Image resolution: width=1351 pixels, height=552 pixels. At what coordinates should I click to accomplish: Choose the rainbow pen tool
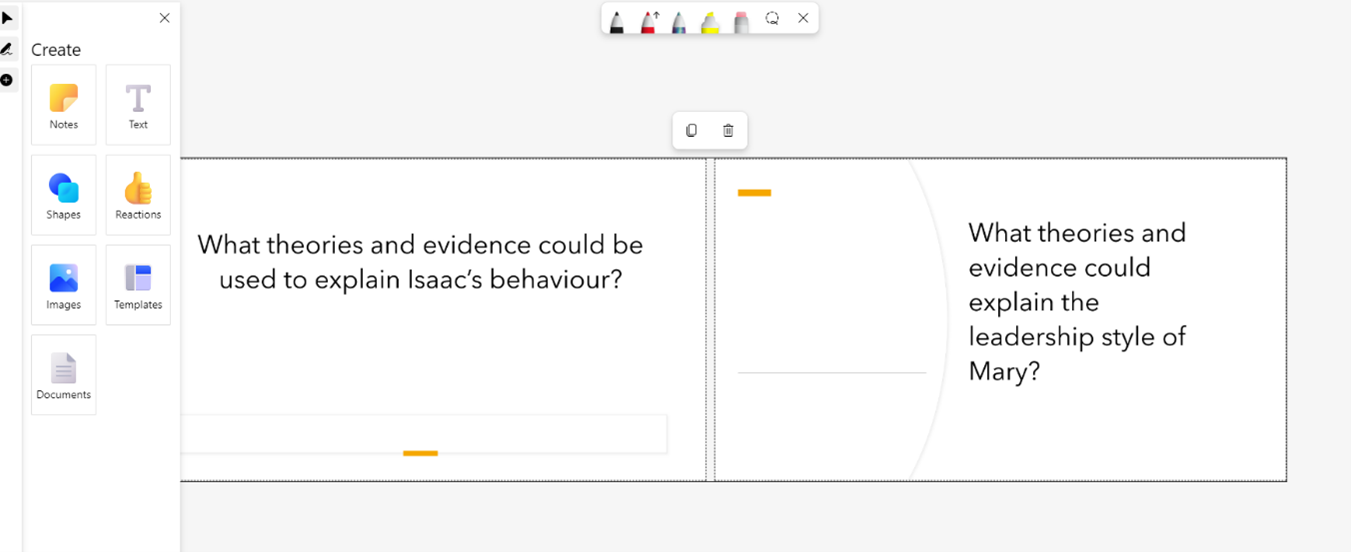click(x=679, y=20)
